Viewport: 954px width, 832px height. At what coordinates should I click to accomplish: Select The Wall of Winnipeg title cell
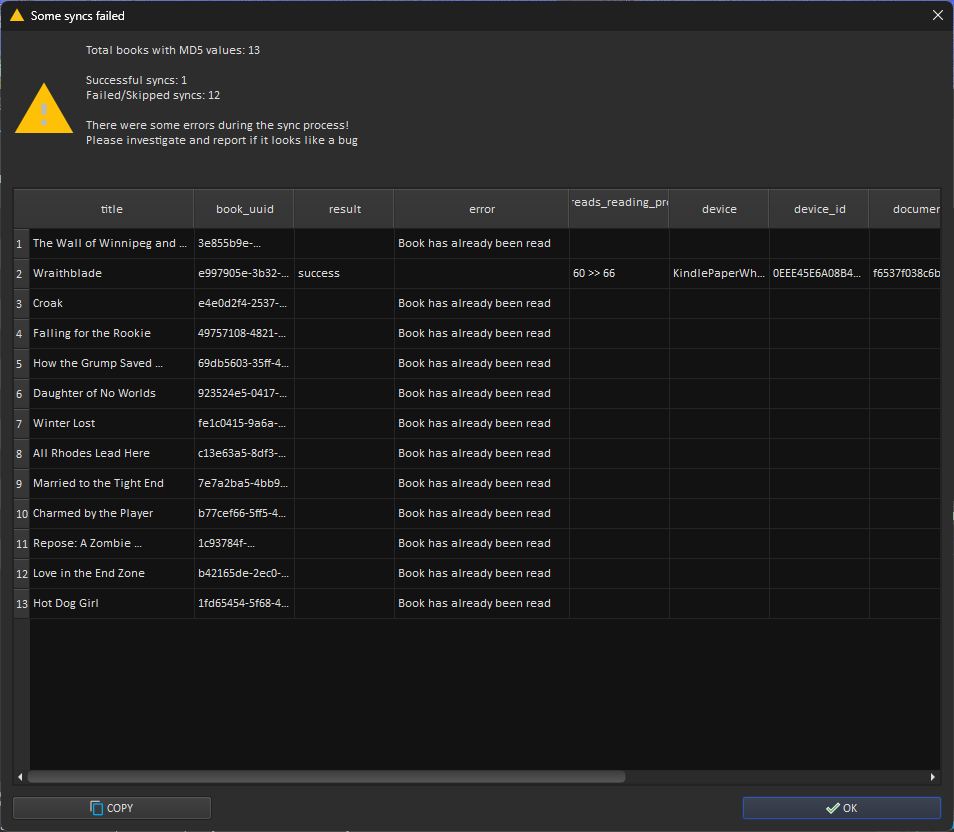[112, 243]
